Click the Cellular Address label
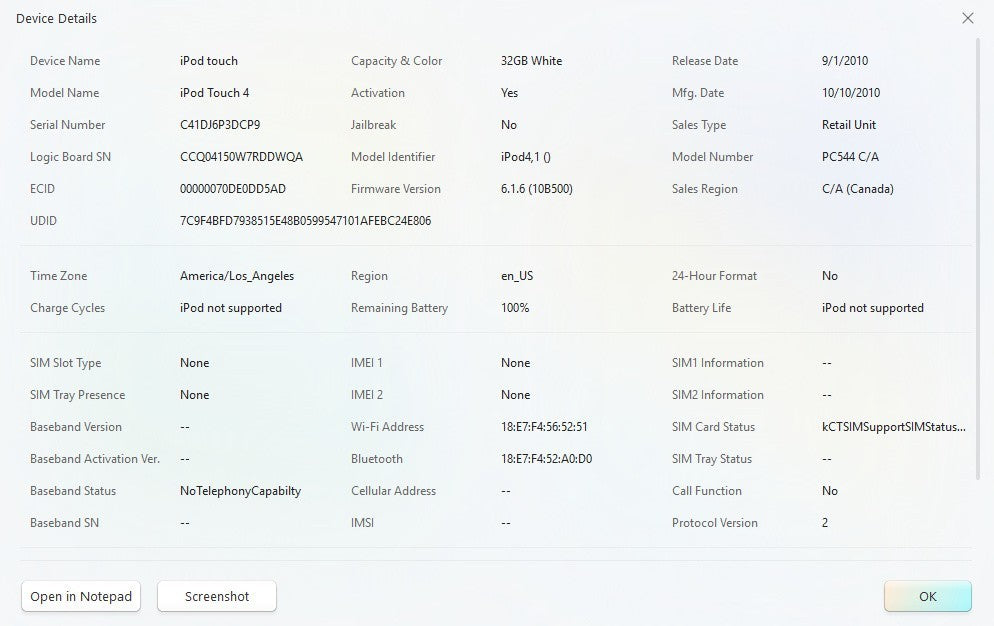This screenshot has height=626, width=994. (x=394, y=491)
